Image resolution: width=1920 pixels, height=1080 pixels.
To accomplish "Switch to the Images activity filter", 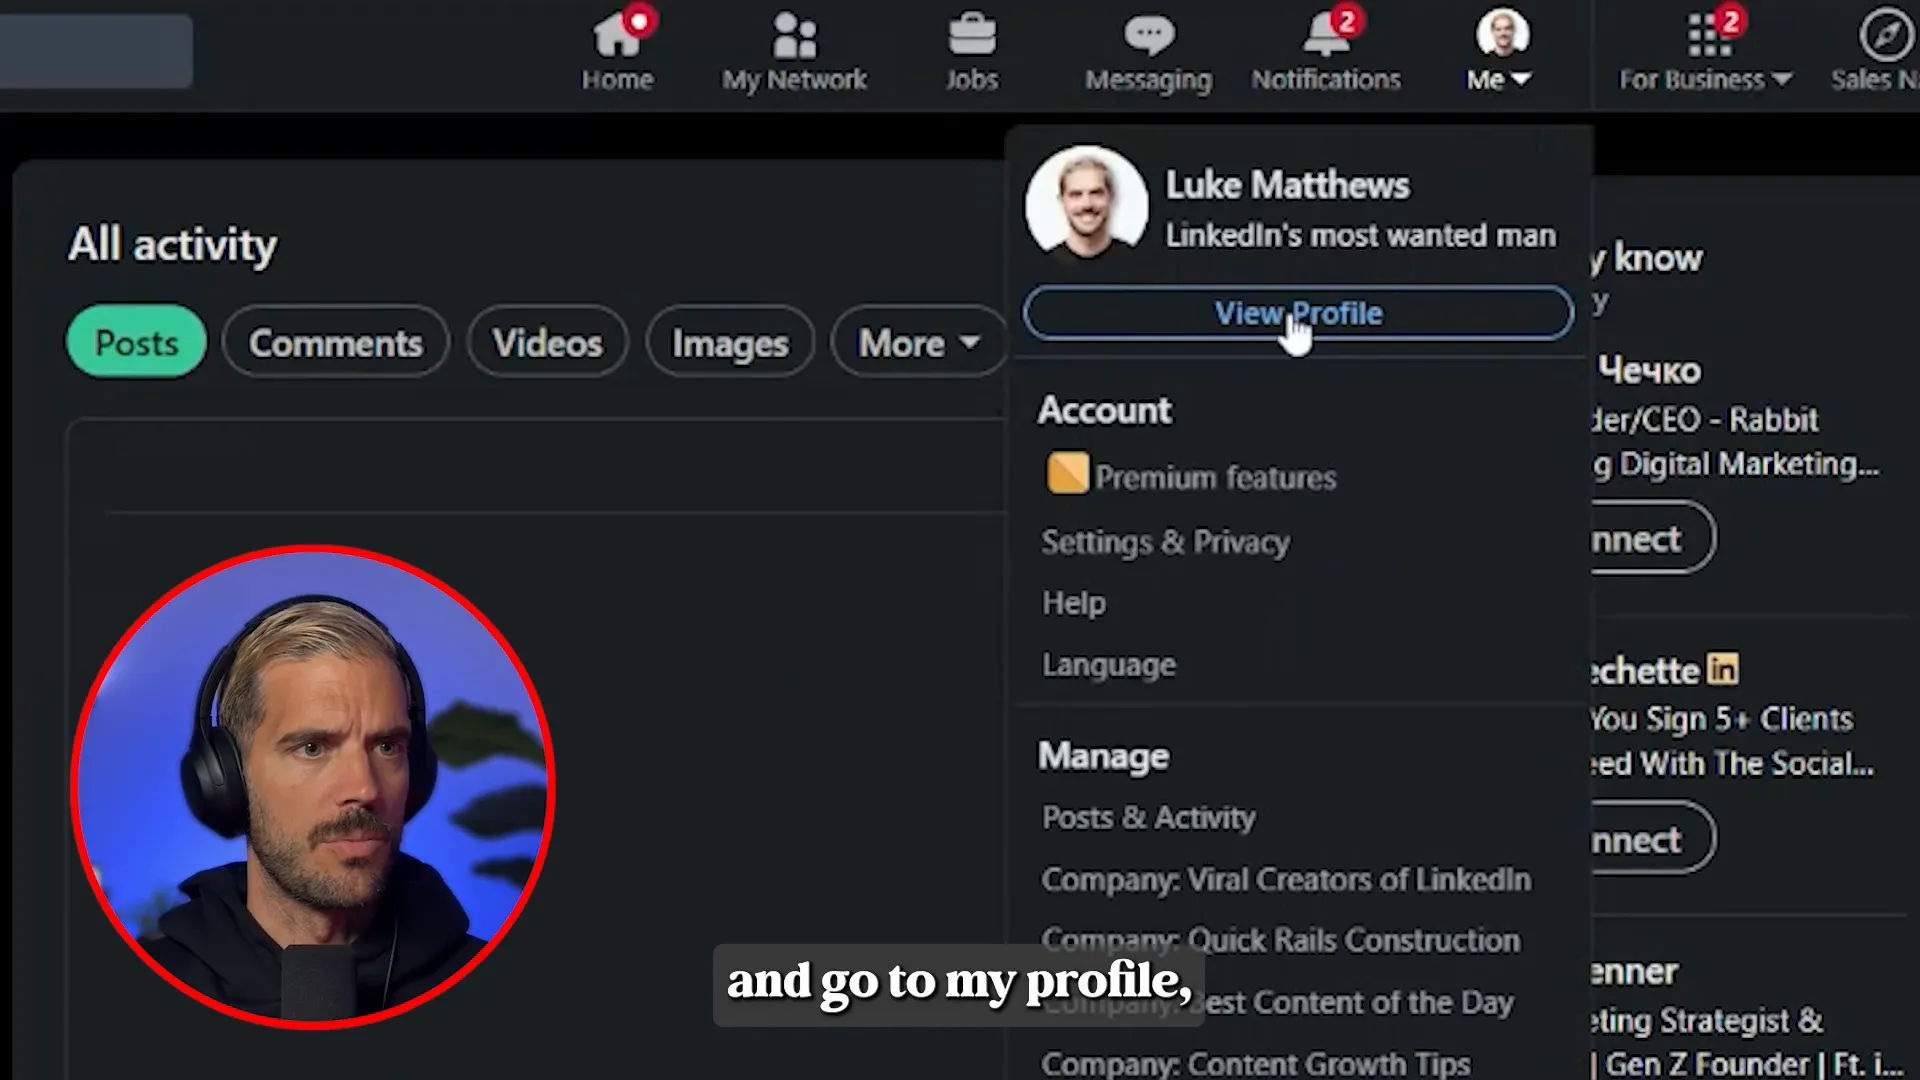I will [x=730, y=342].
